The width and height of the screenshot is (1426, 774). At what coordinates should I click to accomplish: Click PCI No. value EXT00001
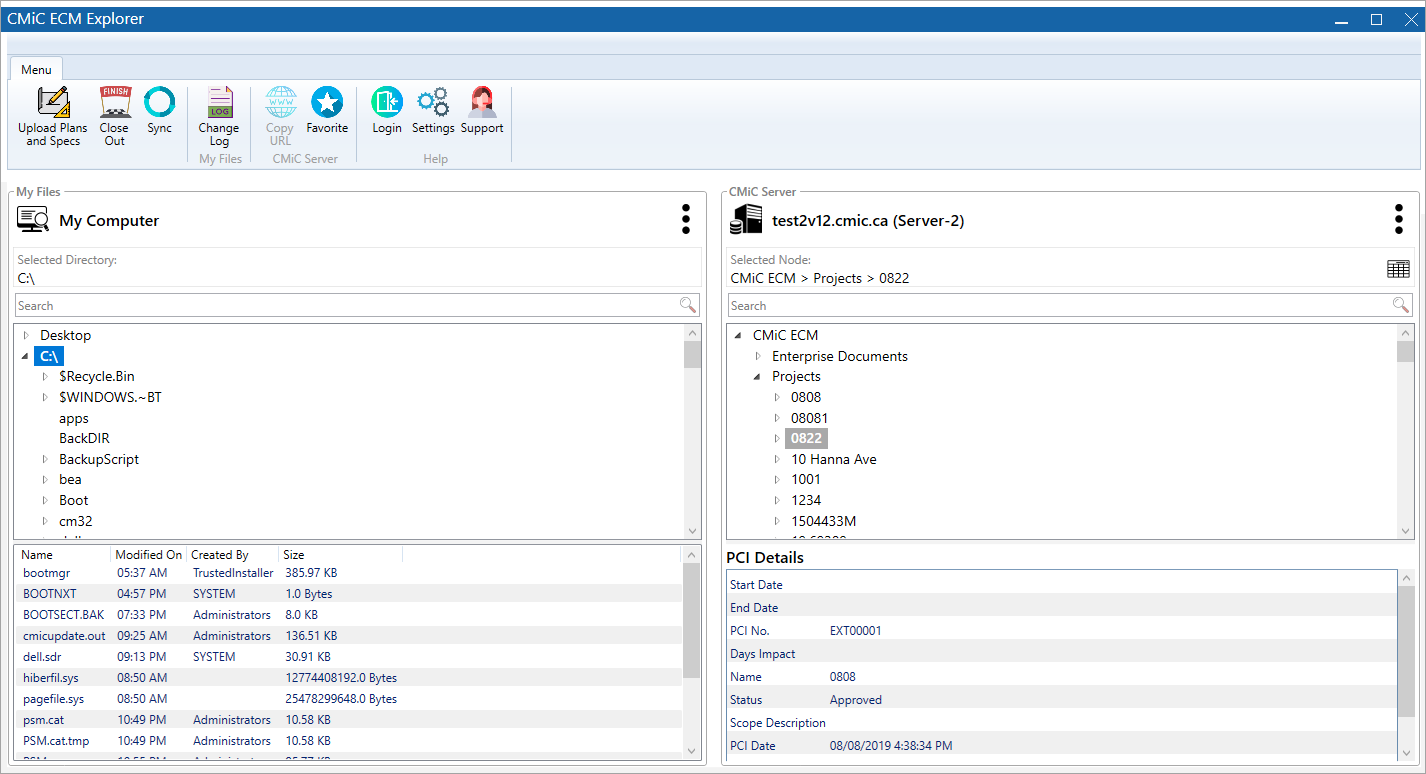(x=856, y=631)
